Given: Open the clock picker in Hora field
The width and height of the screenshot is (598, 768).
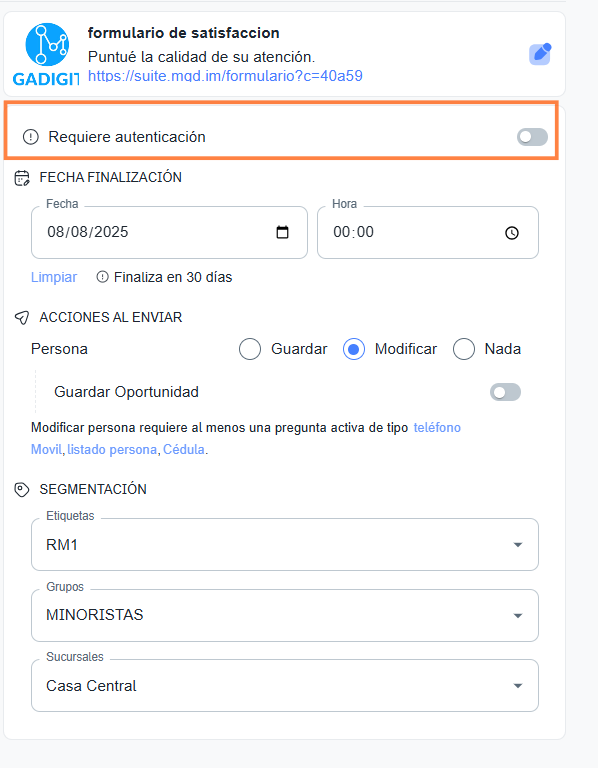Looking at the screenshot, I should coord(512,233).
